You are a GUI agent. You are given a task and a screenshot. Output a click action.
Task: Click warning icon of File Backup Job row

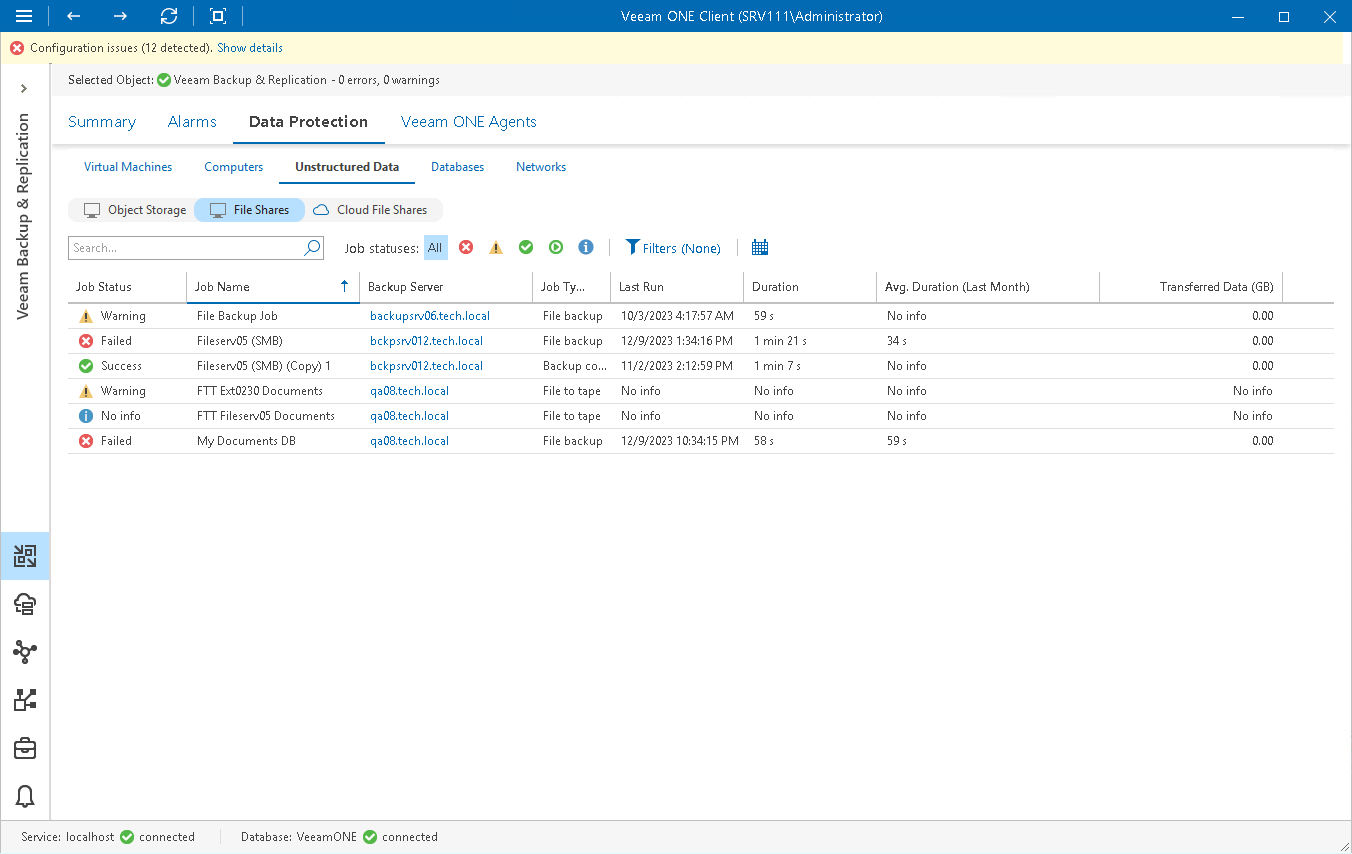[86, 316]
